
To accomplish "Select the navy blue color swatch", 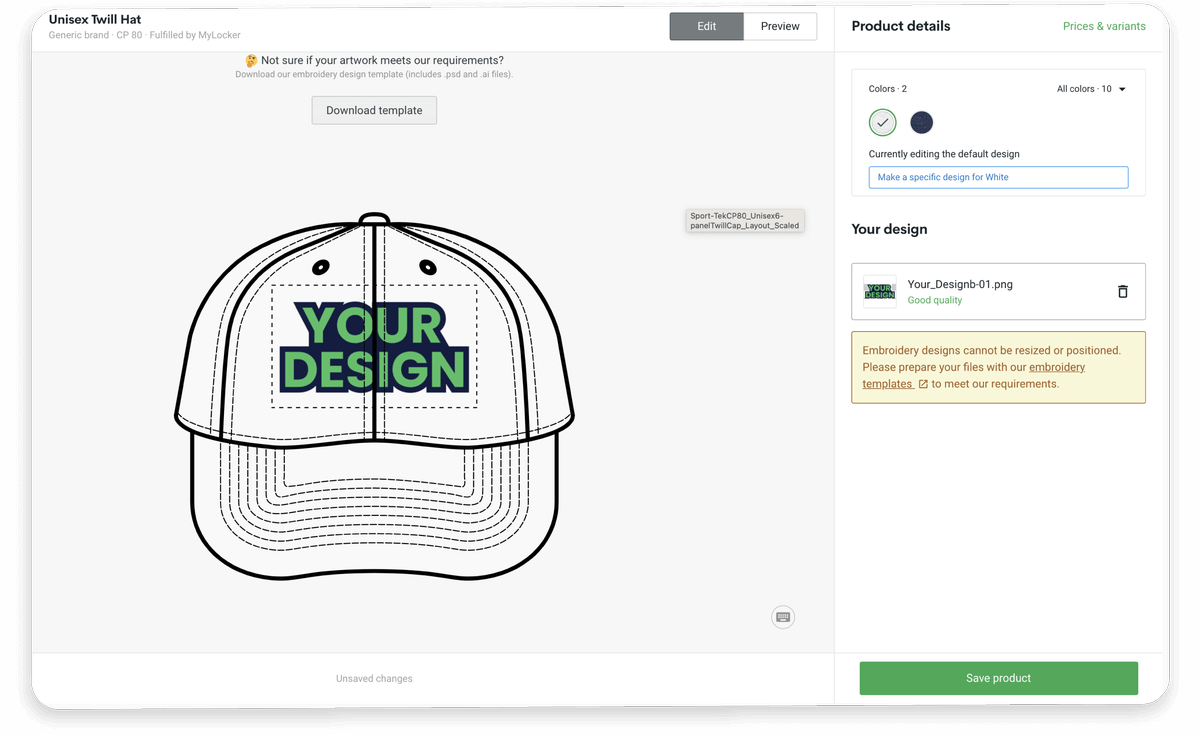I will pyautogui.click(x=921, y=122).
